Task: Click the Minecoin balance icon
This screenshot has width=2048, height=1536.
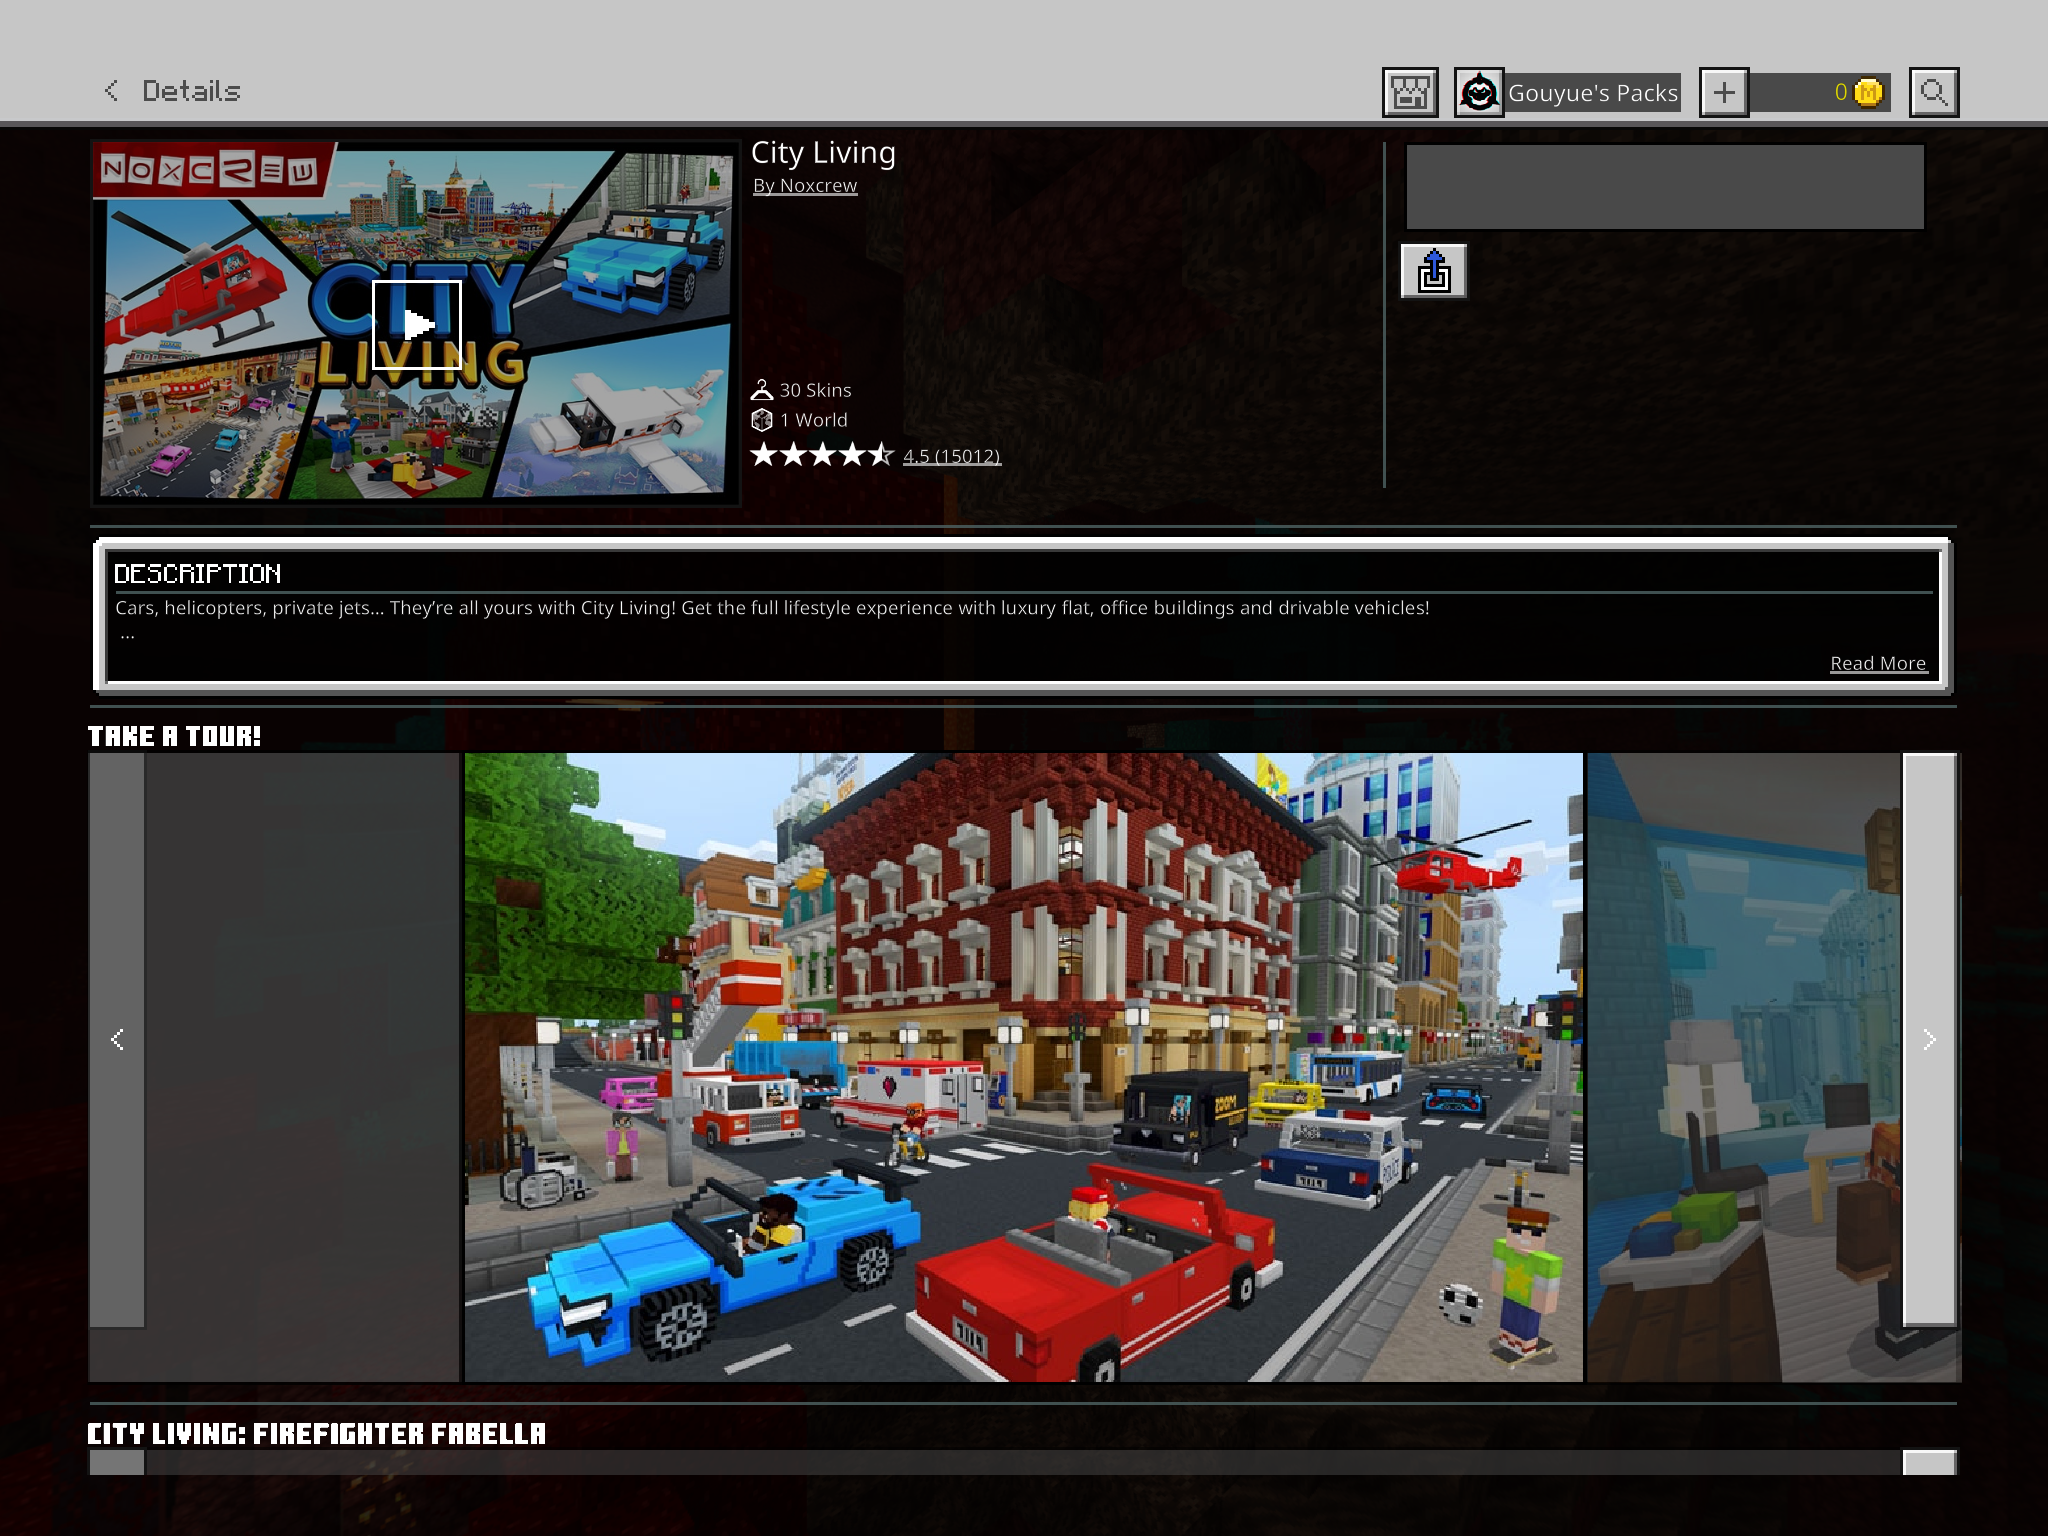Action: 1867,93
